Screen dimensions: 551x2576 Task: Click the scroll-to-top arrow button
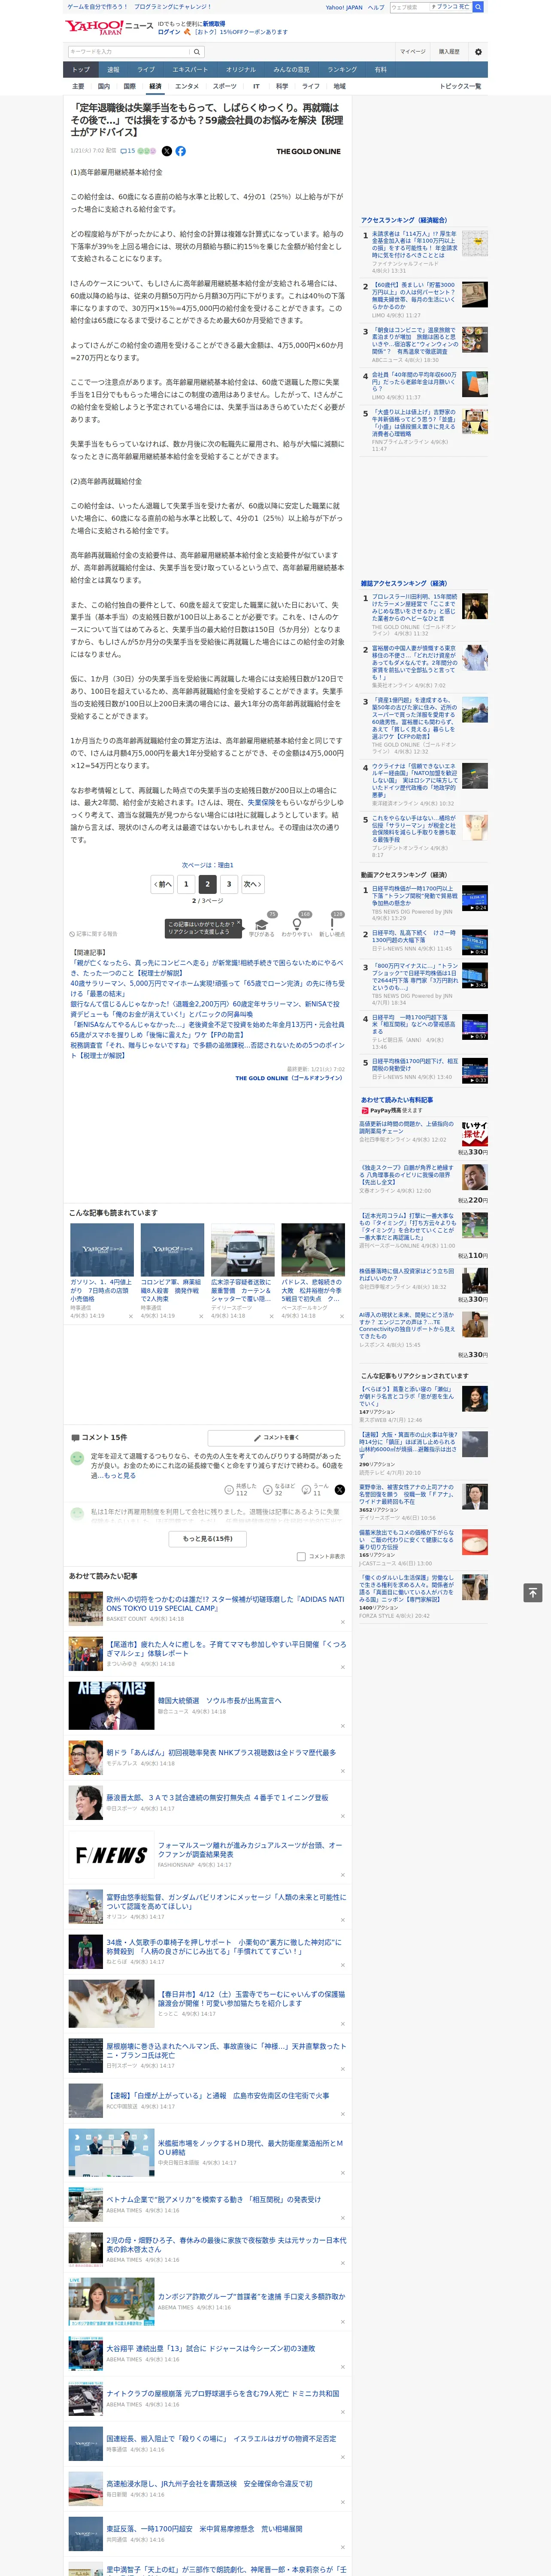point(533,1593)
